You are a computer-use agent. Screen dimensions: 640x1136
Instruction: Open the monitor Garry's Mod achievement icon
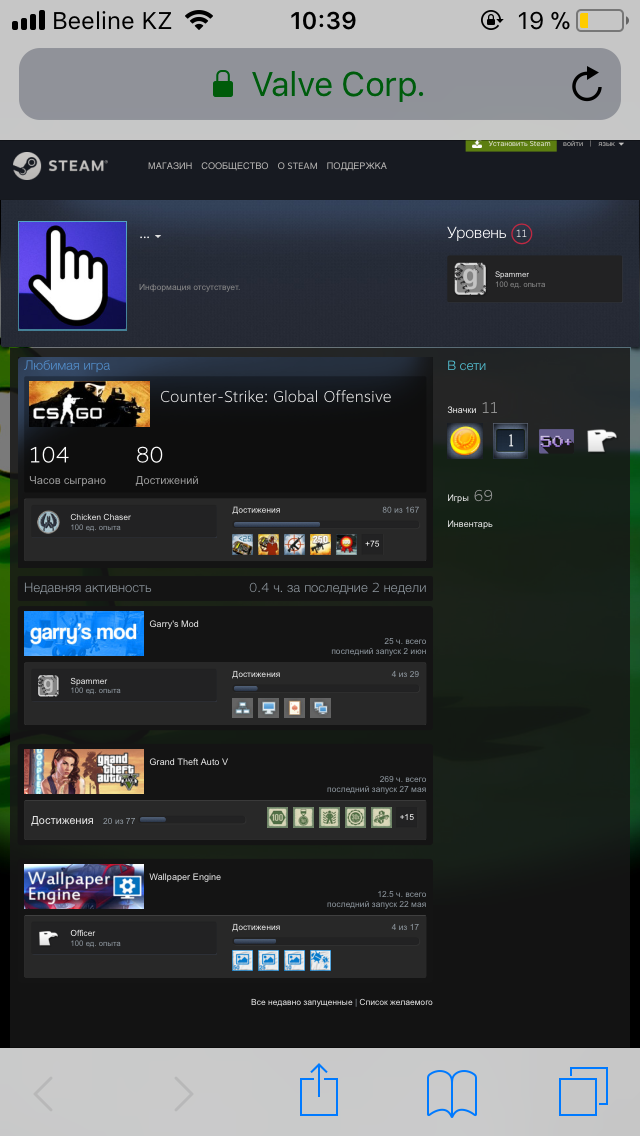pos(268,708)
